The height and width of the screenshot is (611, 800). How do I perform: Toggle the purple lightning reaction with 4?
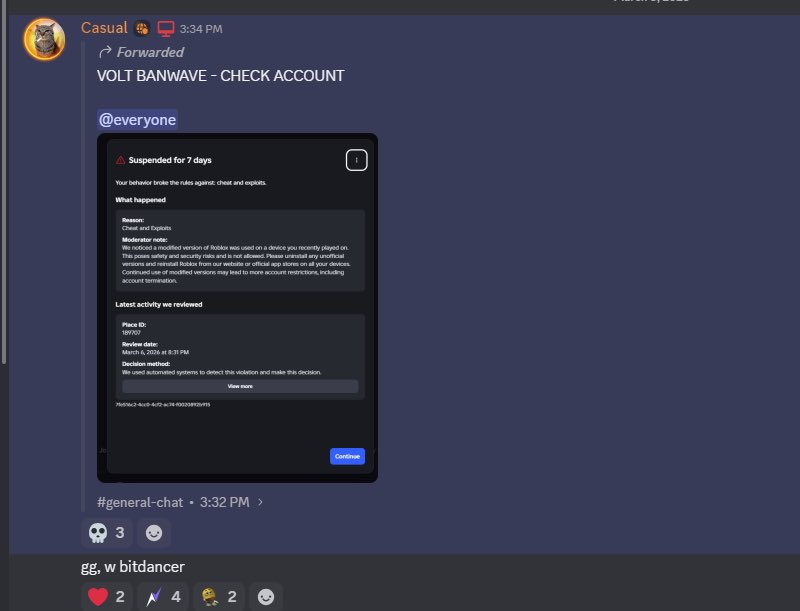pos(163,597)
